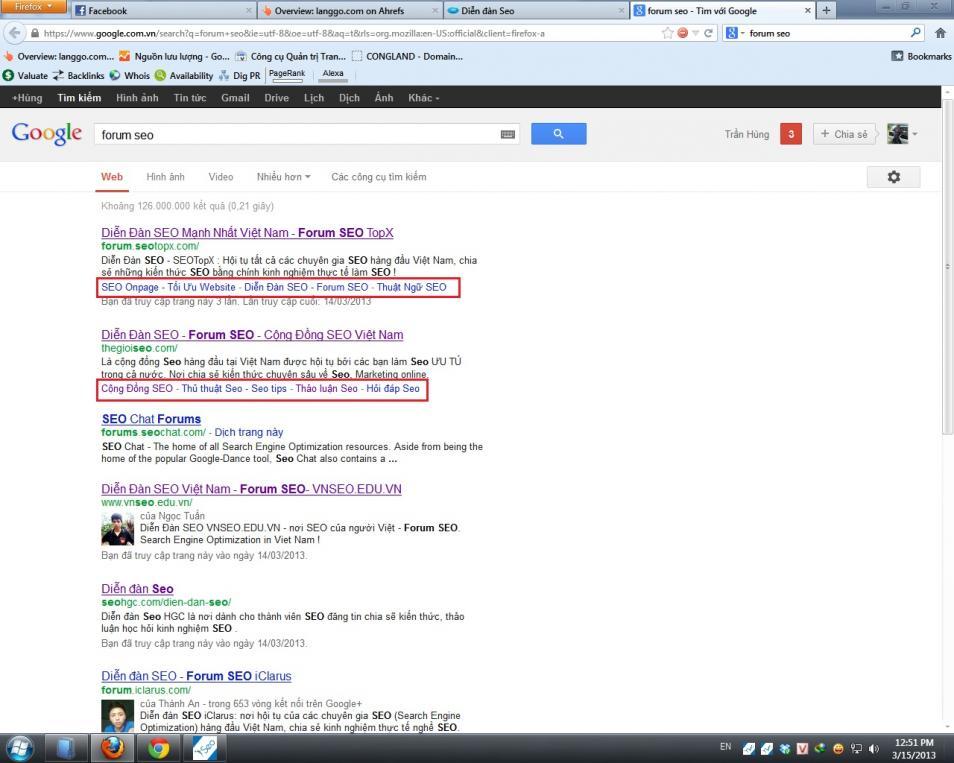The height and width of the screenshot is (763, 954).
Task: Open the SEO Onpage sitelink
Action: click(x=130, y=287)
